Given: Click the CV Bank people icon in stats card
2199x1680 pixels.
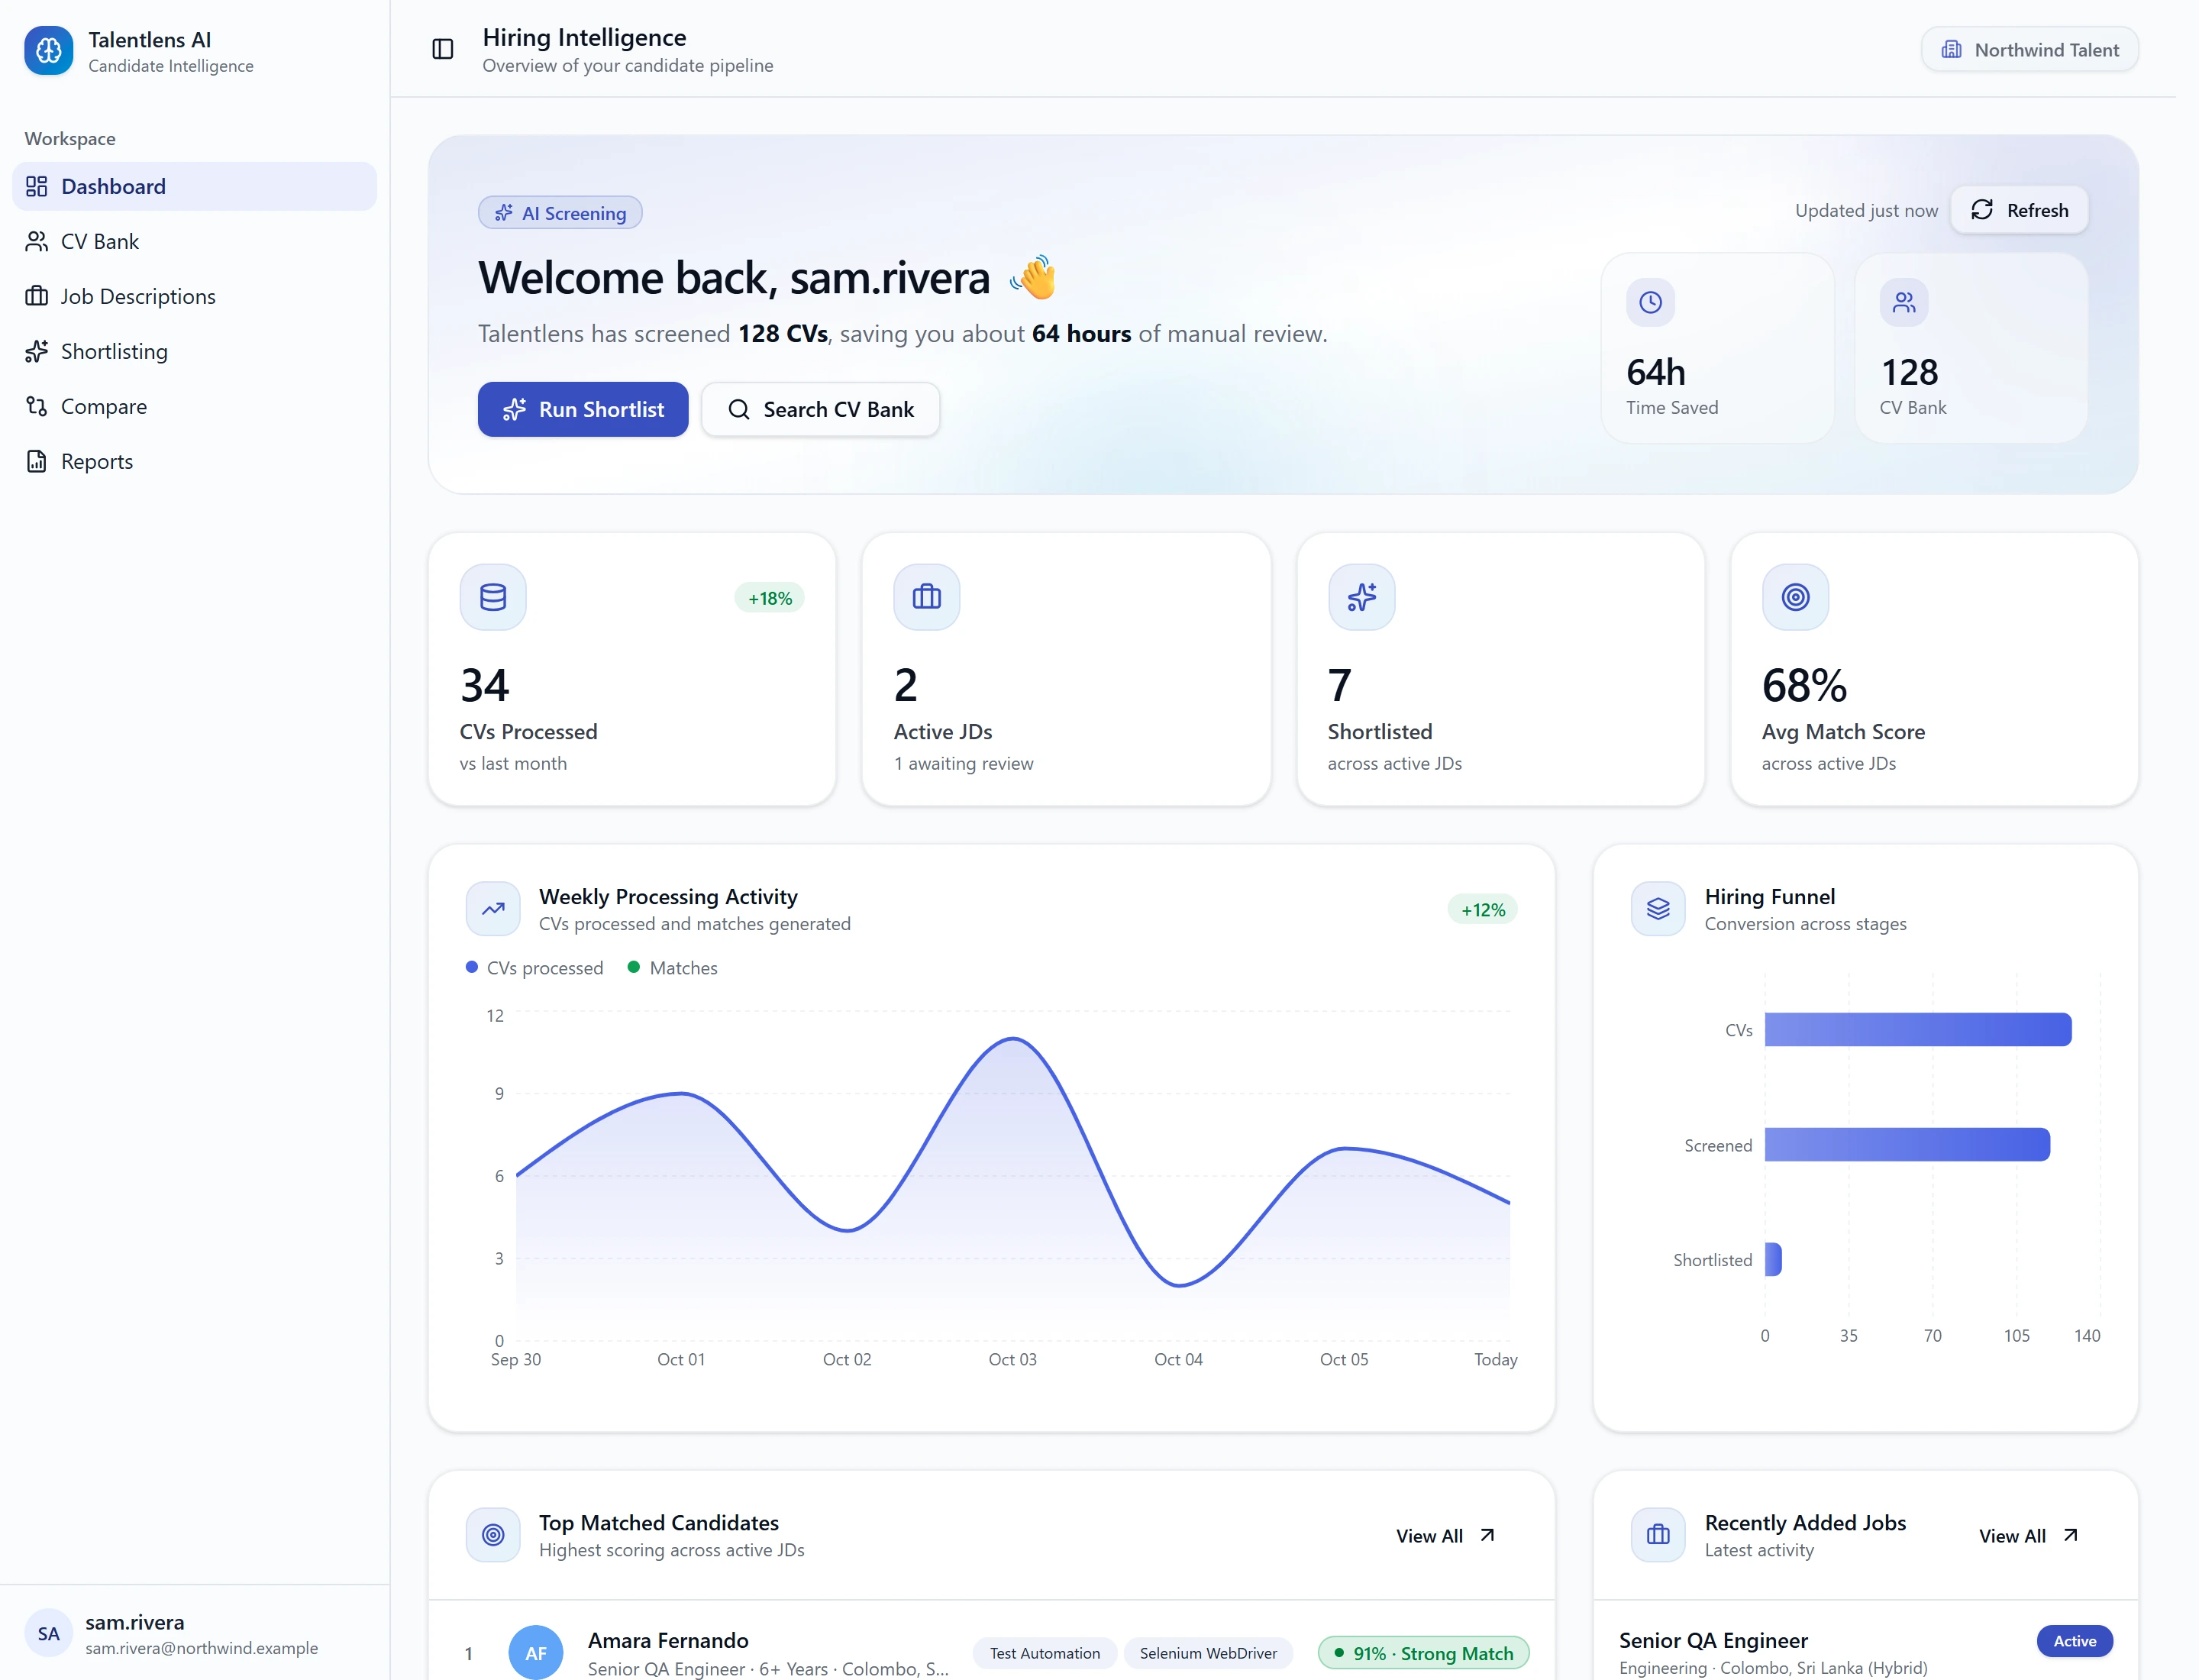Looking at the screenshot, I should pyautogui.click(x=1904, y=302).
